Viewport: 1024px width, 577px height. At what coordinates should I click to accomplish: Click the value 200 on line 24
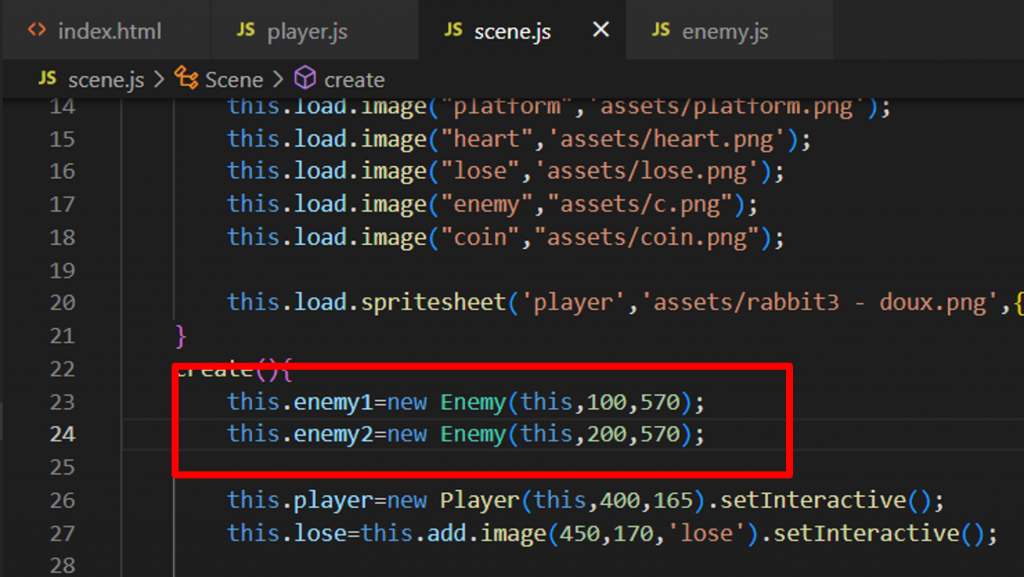click(x=607, y=435)
